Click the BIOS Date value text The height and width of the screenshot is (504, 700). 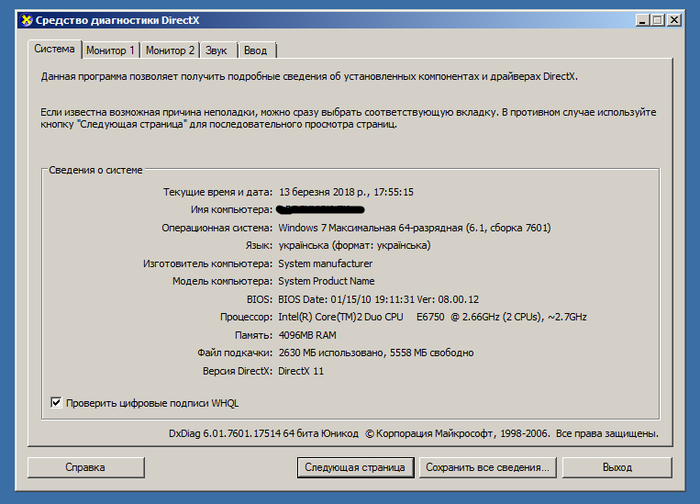pyautogui.click(x=379, y=300)
